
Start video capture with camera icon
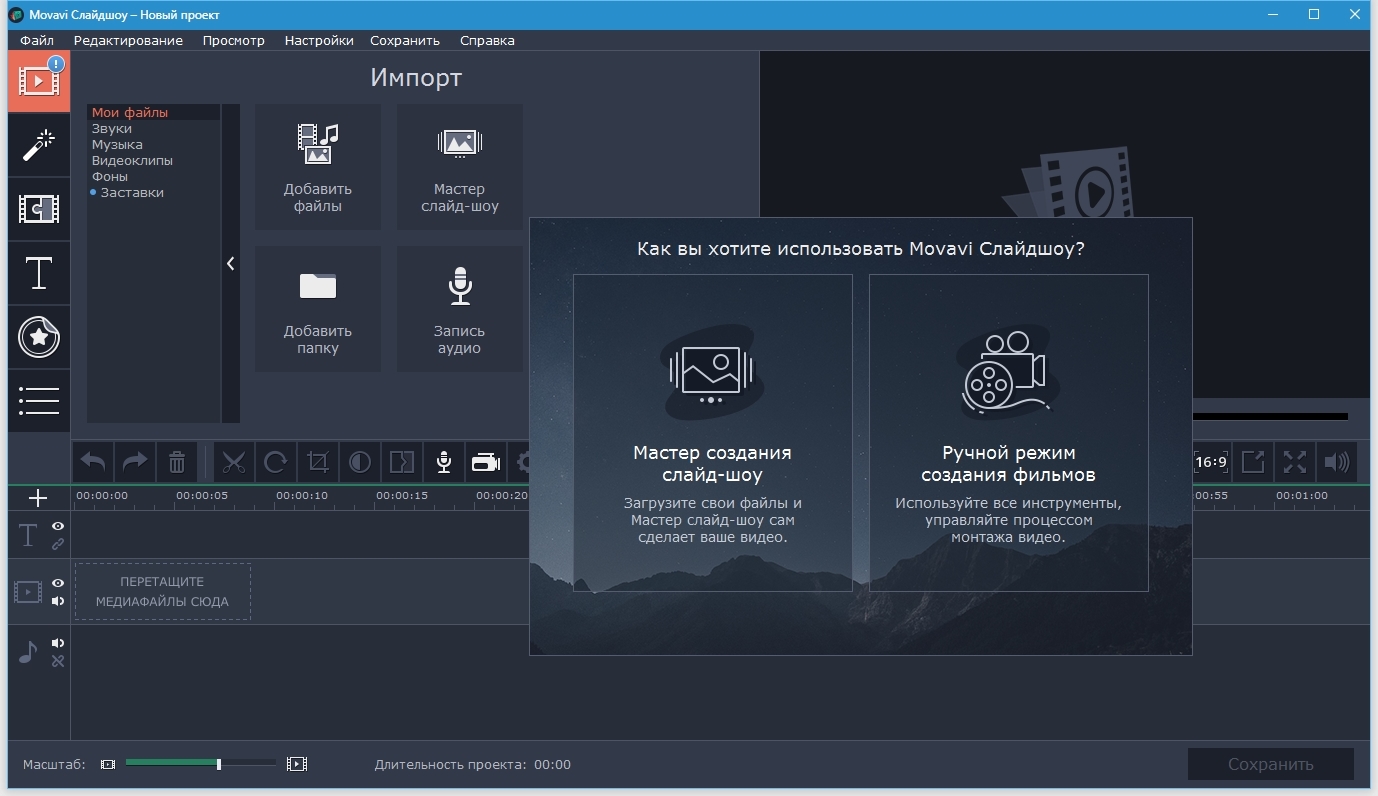tap(486, 462)
